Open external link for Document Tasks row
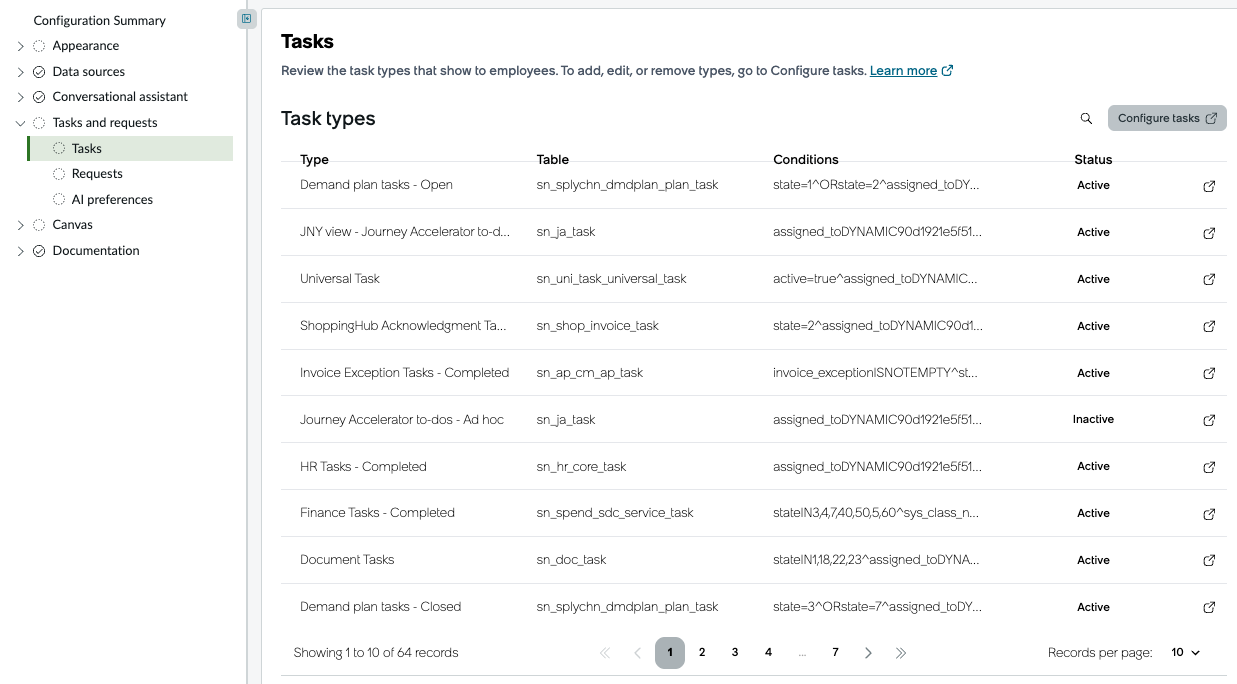The image size is (1237, 684). (x=1209, y=560)
